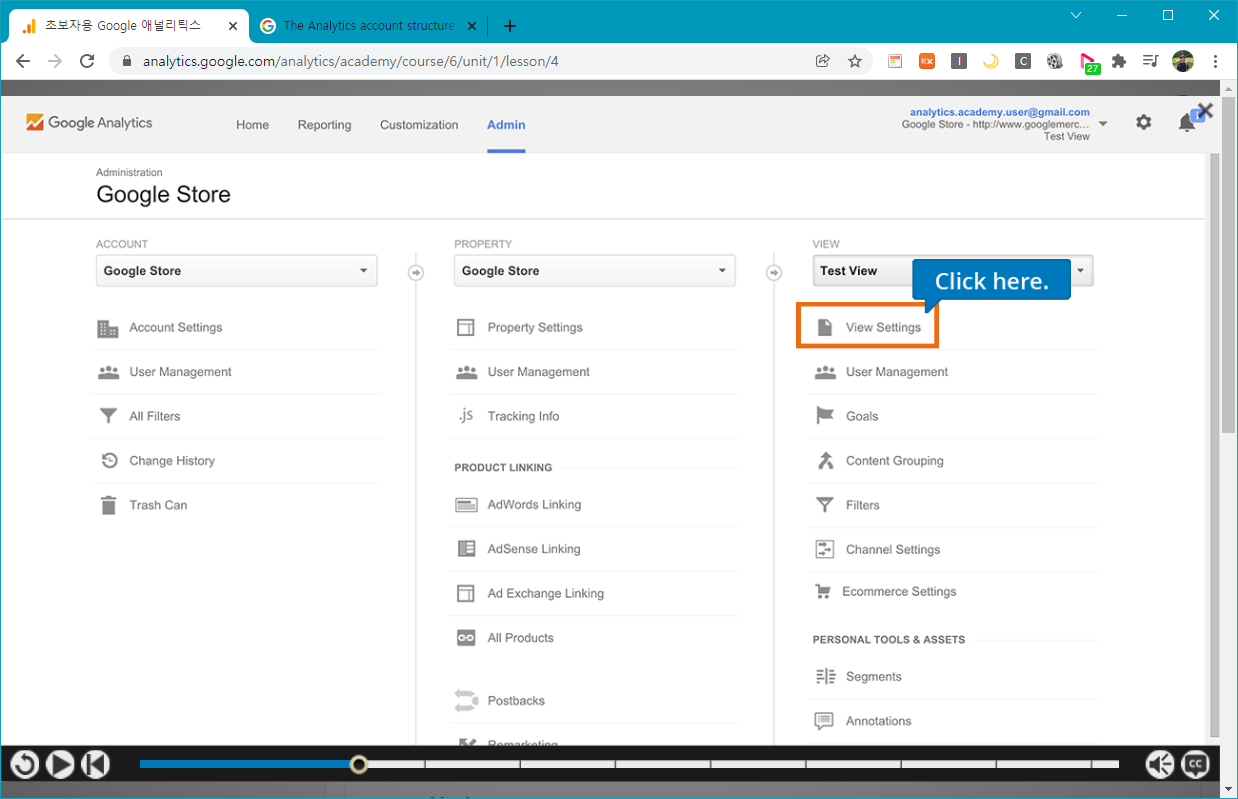Close the lesson overlay X button
1238x799 pixels.
click(x=1205, y=111)
